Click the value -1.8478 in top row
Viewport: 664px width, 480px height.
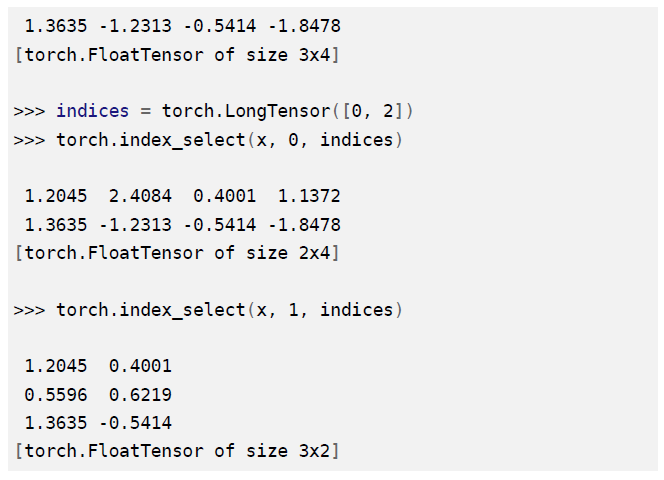pyautogui.click(x=304, y=26)
